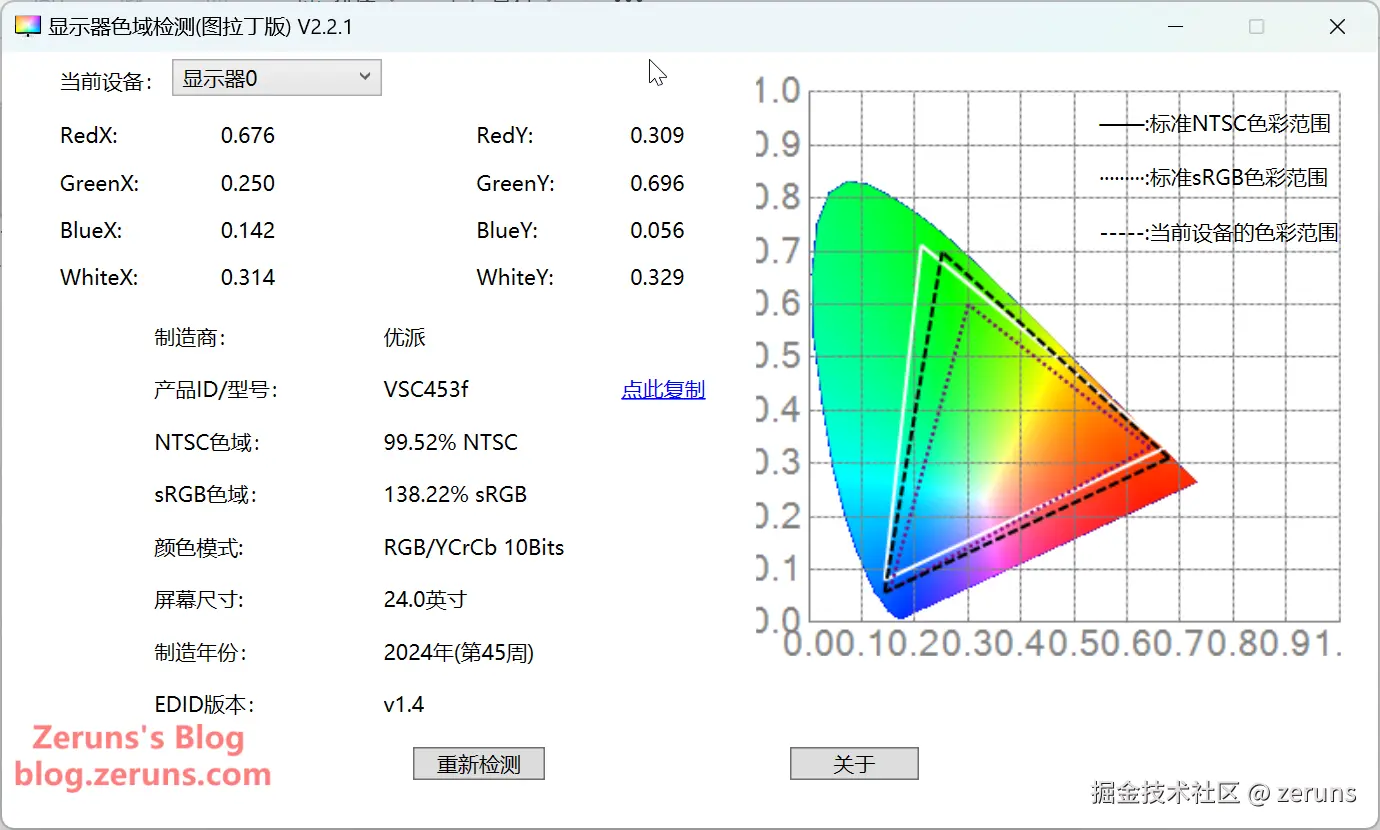The height and width of the screenshot is (830, 1380).
Task: Click the product ID VSC453f
Action: [x=426, y=390]
